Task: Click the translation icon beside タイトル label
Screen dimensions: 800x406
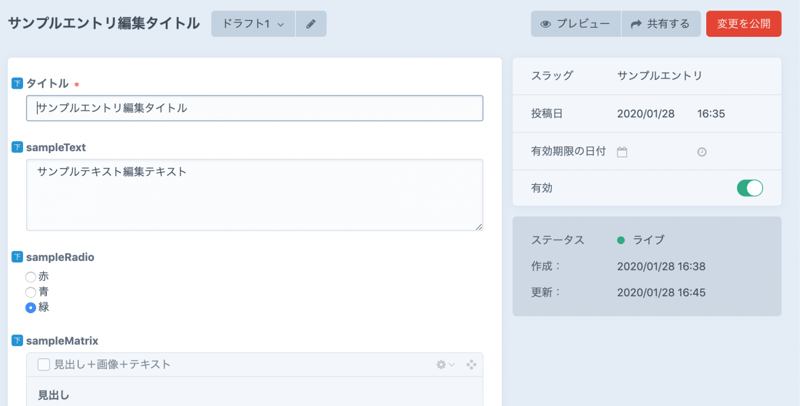Action: (17, 84)
